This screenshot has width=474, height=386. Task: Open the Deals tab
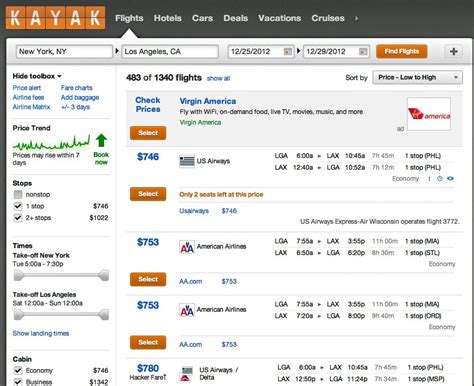tap(236, 18)
